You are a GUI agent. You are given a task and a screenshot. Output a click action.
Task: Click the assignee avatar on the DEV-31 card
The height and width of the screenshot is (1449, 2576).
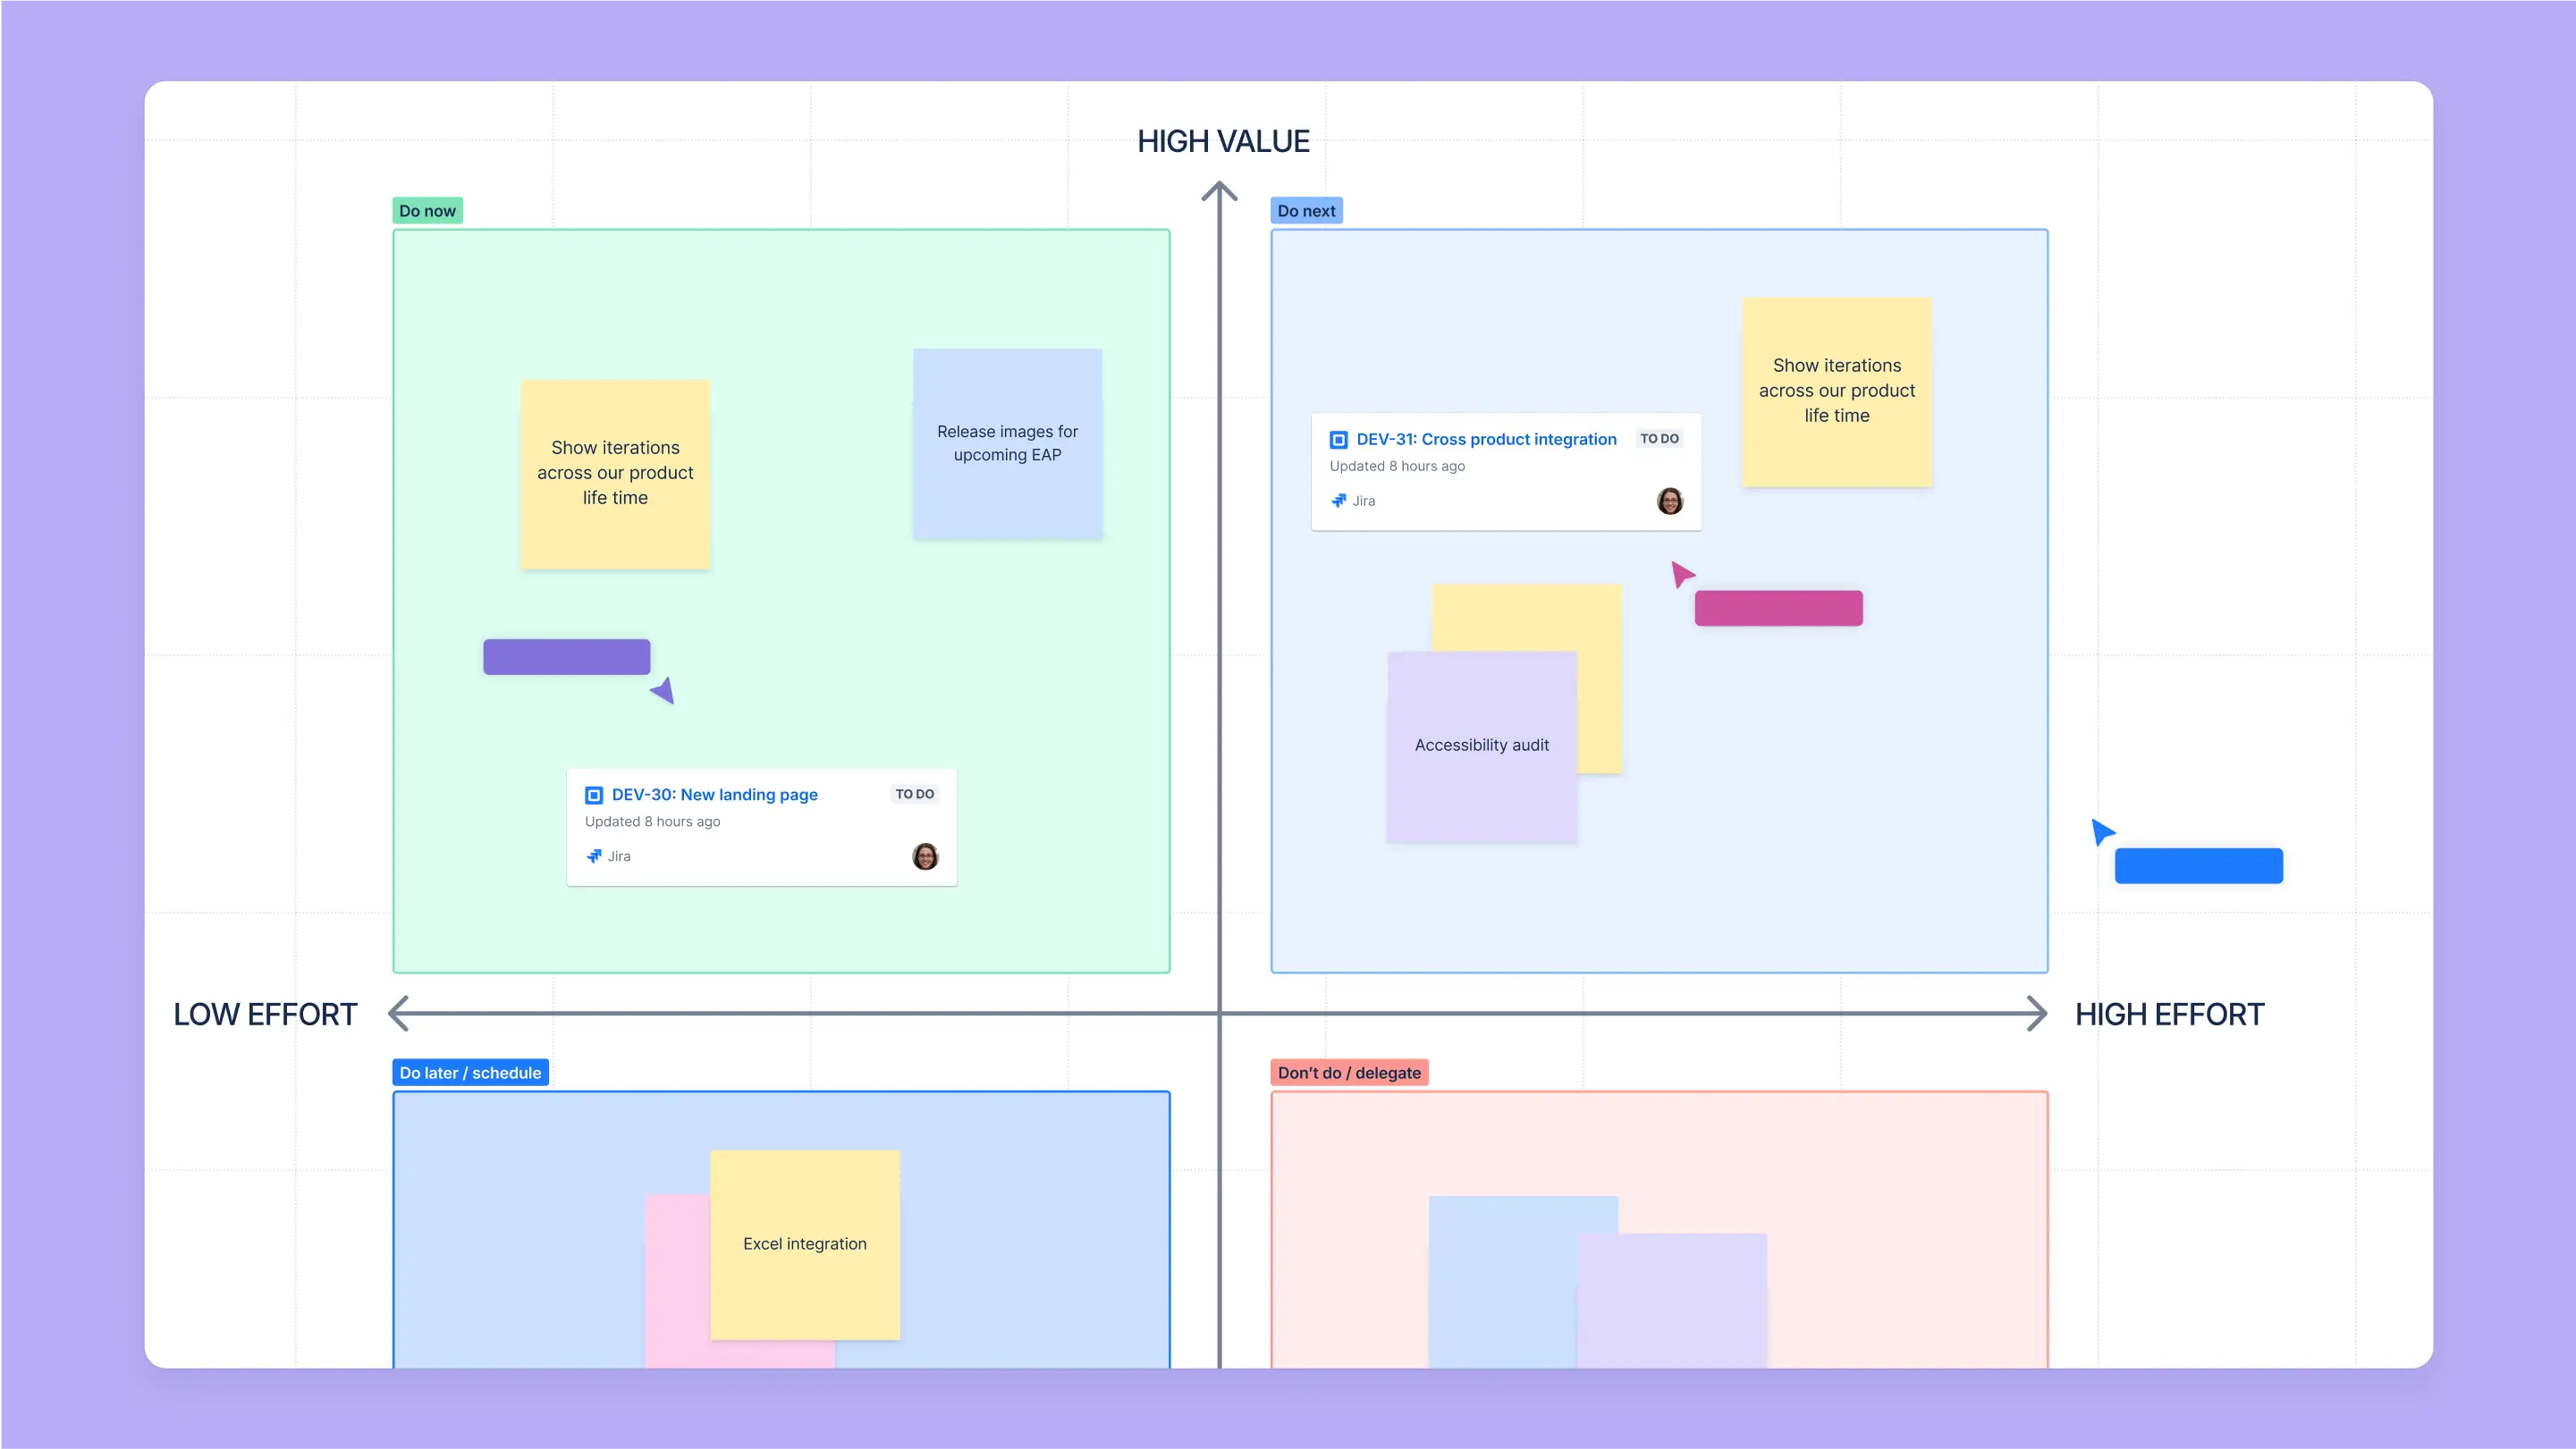click(x=1670, y=501)
